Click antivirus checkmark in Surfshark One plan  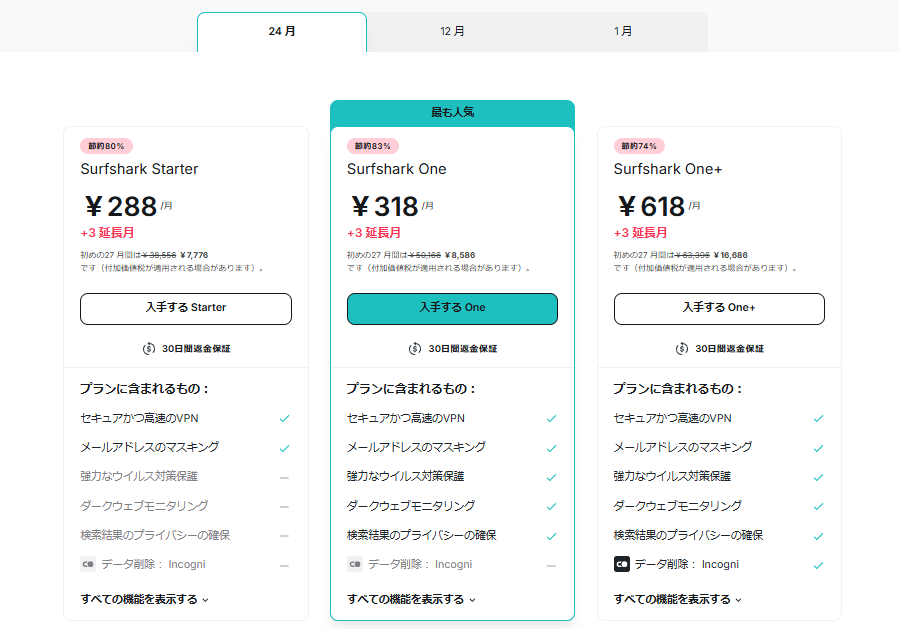pos(551,477)
